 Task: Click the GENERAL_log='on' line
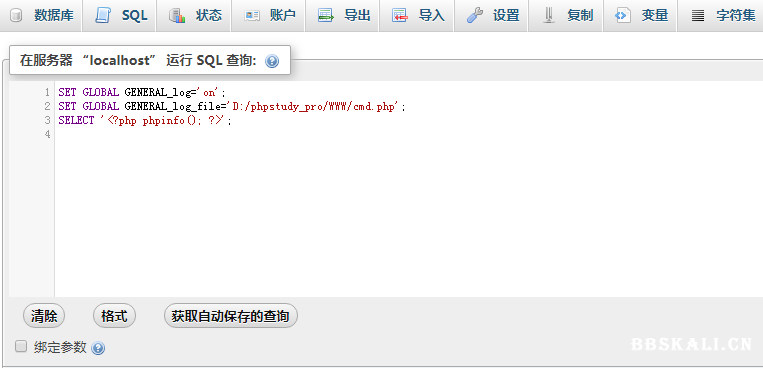142,92
